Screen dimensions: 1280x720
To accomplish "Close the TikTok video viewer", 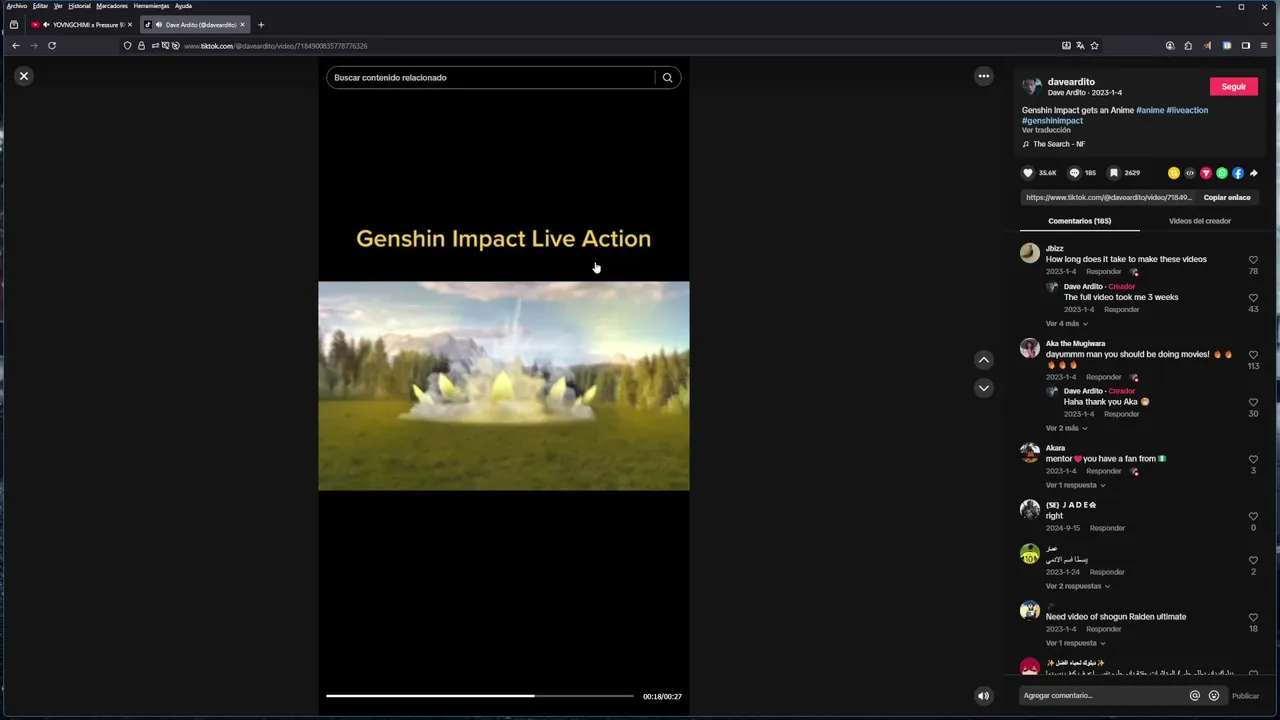I will click(24, 76).
